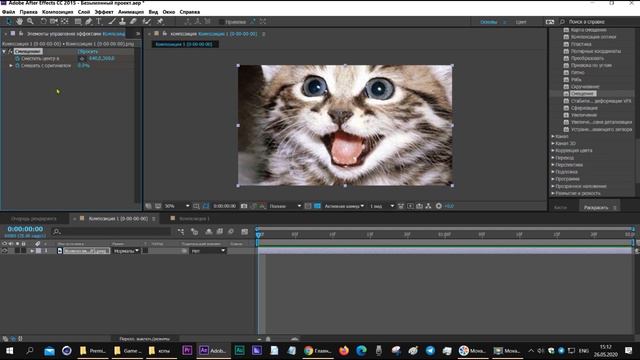Viewport: 640px width, 360px height.
Task: Click the effect's reset link in Effect Controls
Action: [87, 51]
